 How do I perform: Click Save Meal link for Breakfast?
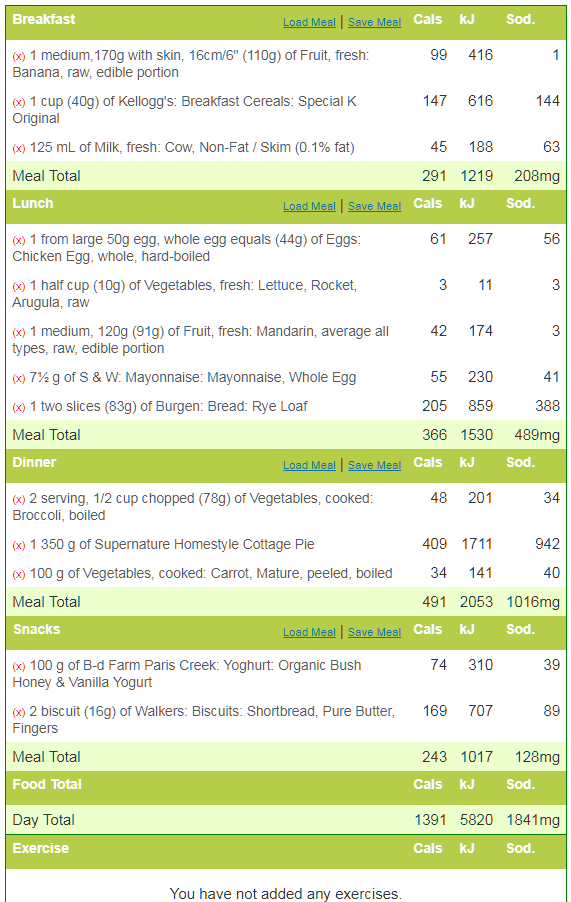pyautogui.click(x=374, y=22)
